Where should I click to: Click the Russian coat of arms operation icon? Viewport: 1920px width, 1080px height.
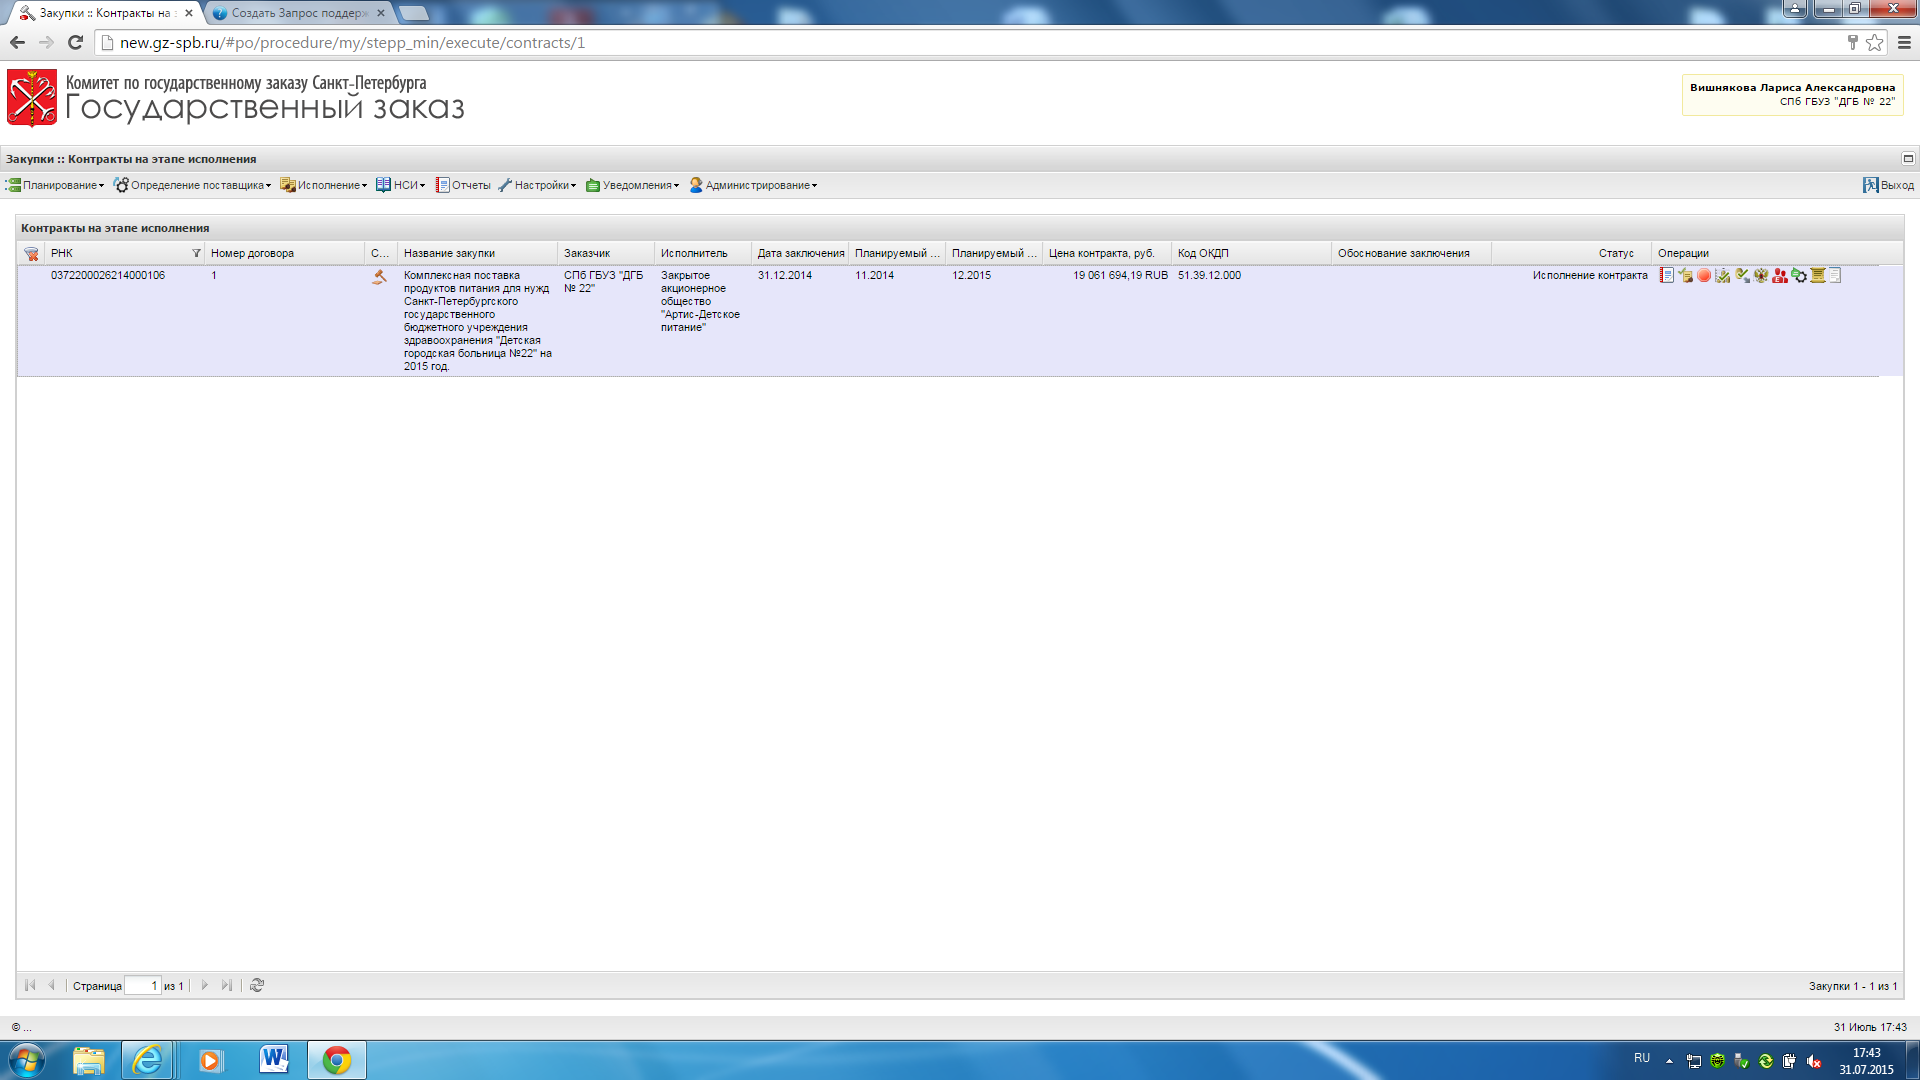(1761, 275)
